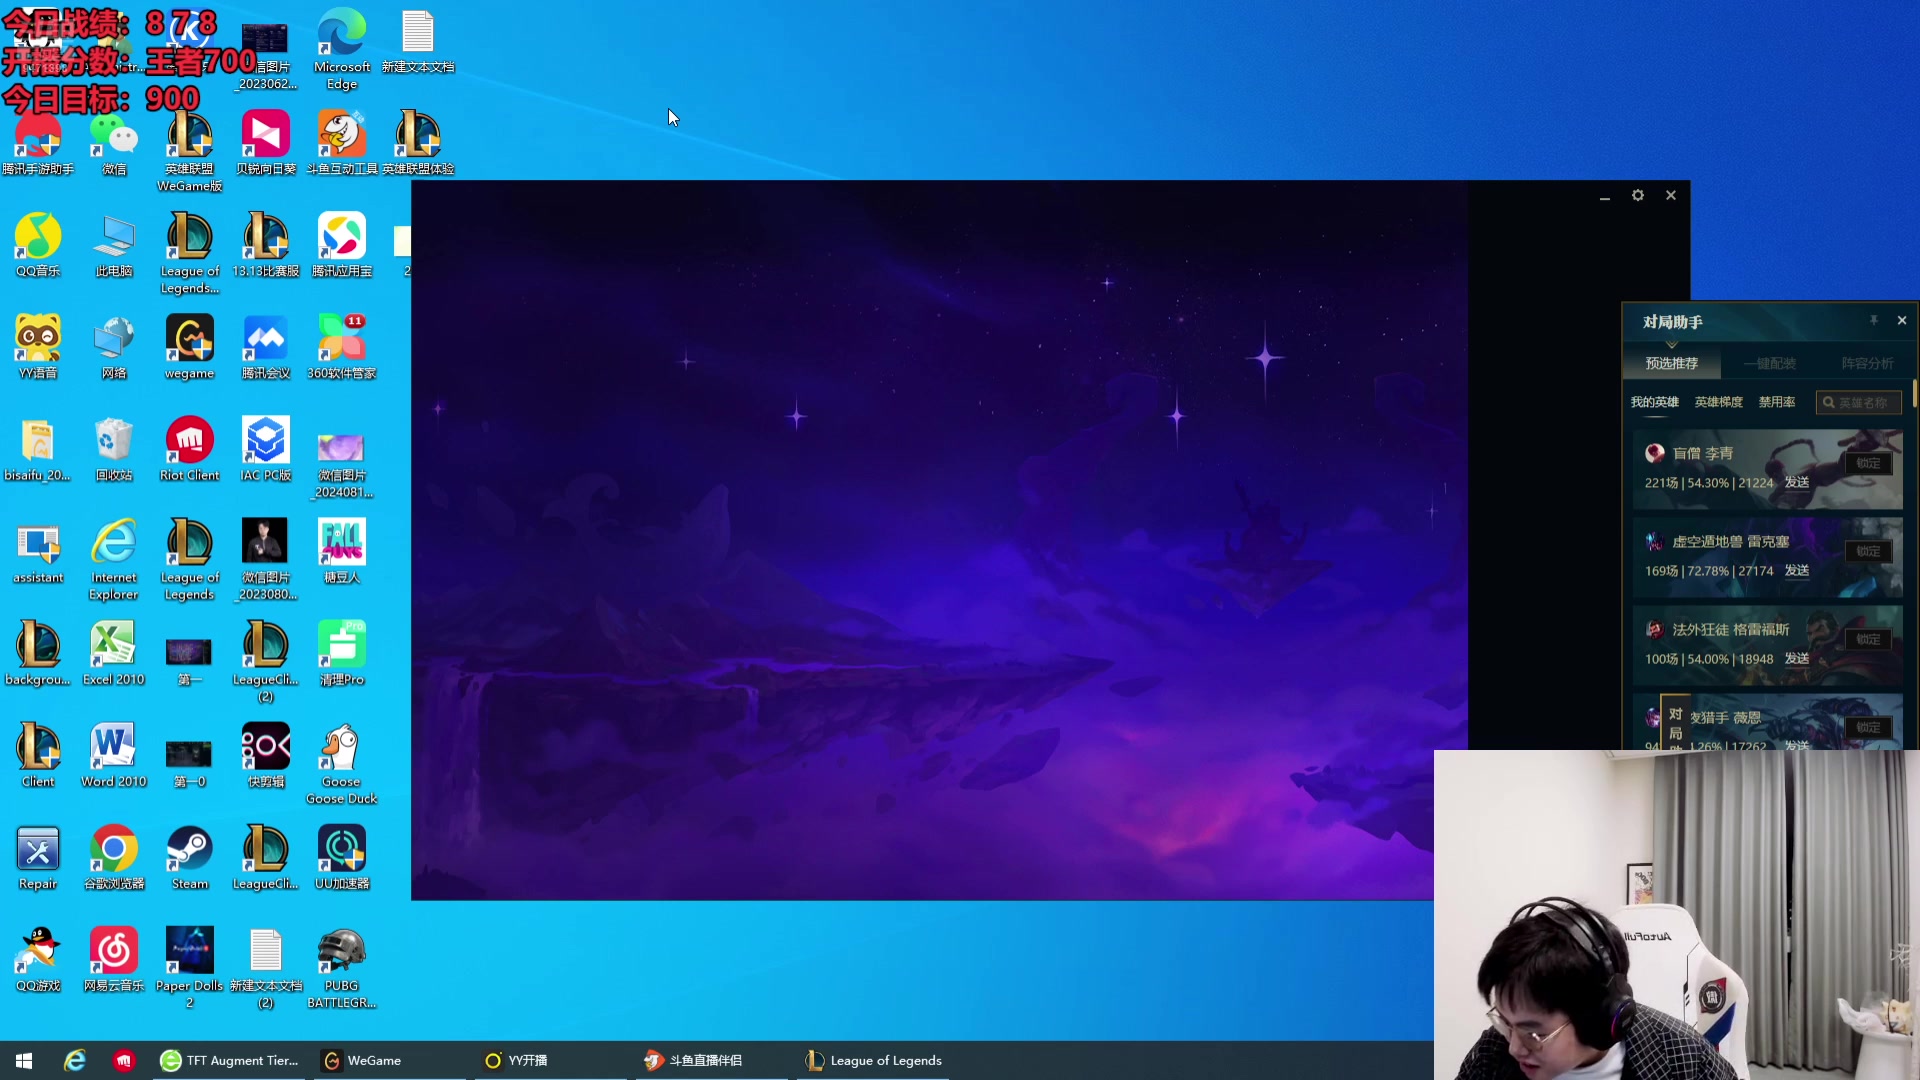Select the 糖豆人 desktop icon
The image size is (1920, 1080).
pyautogui.click(x=341, y=551)
